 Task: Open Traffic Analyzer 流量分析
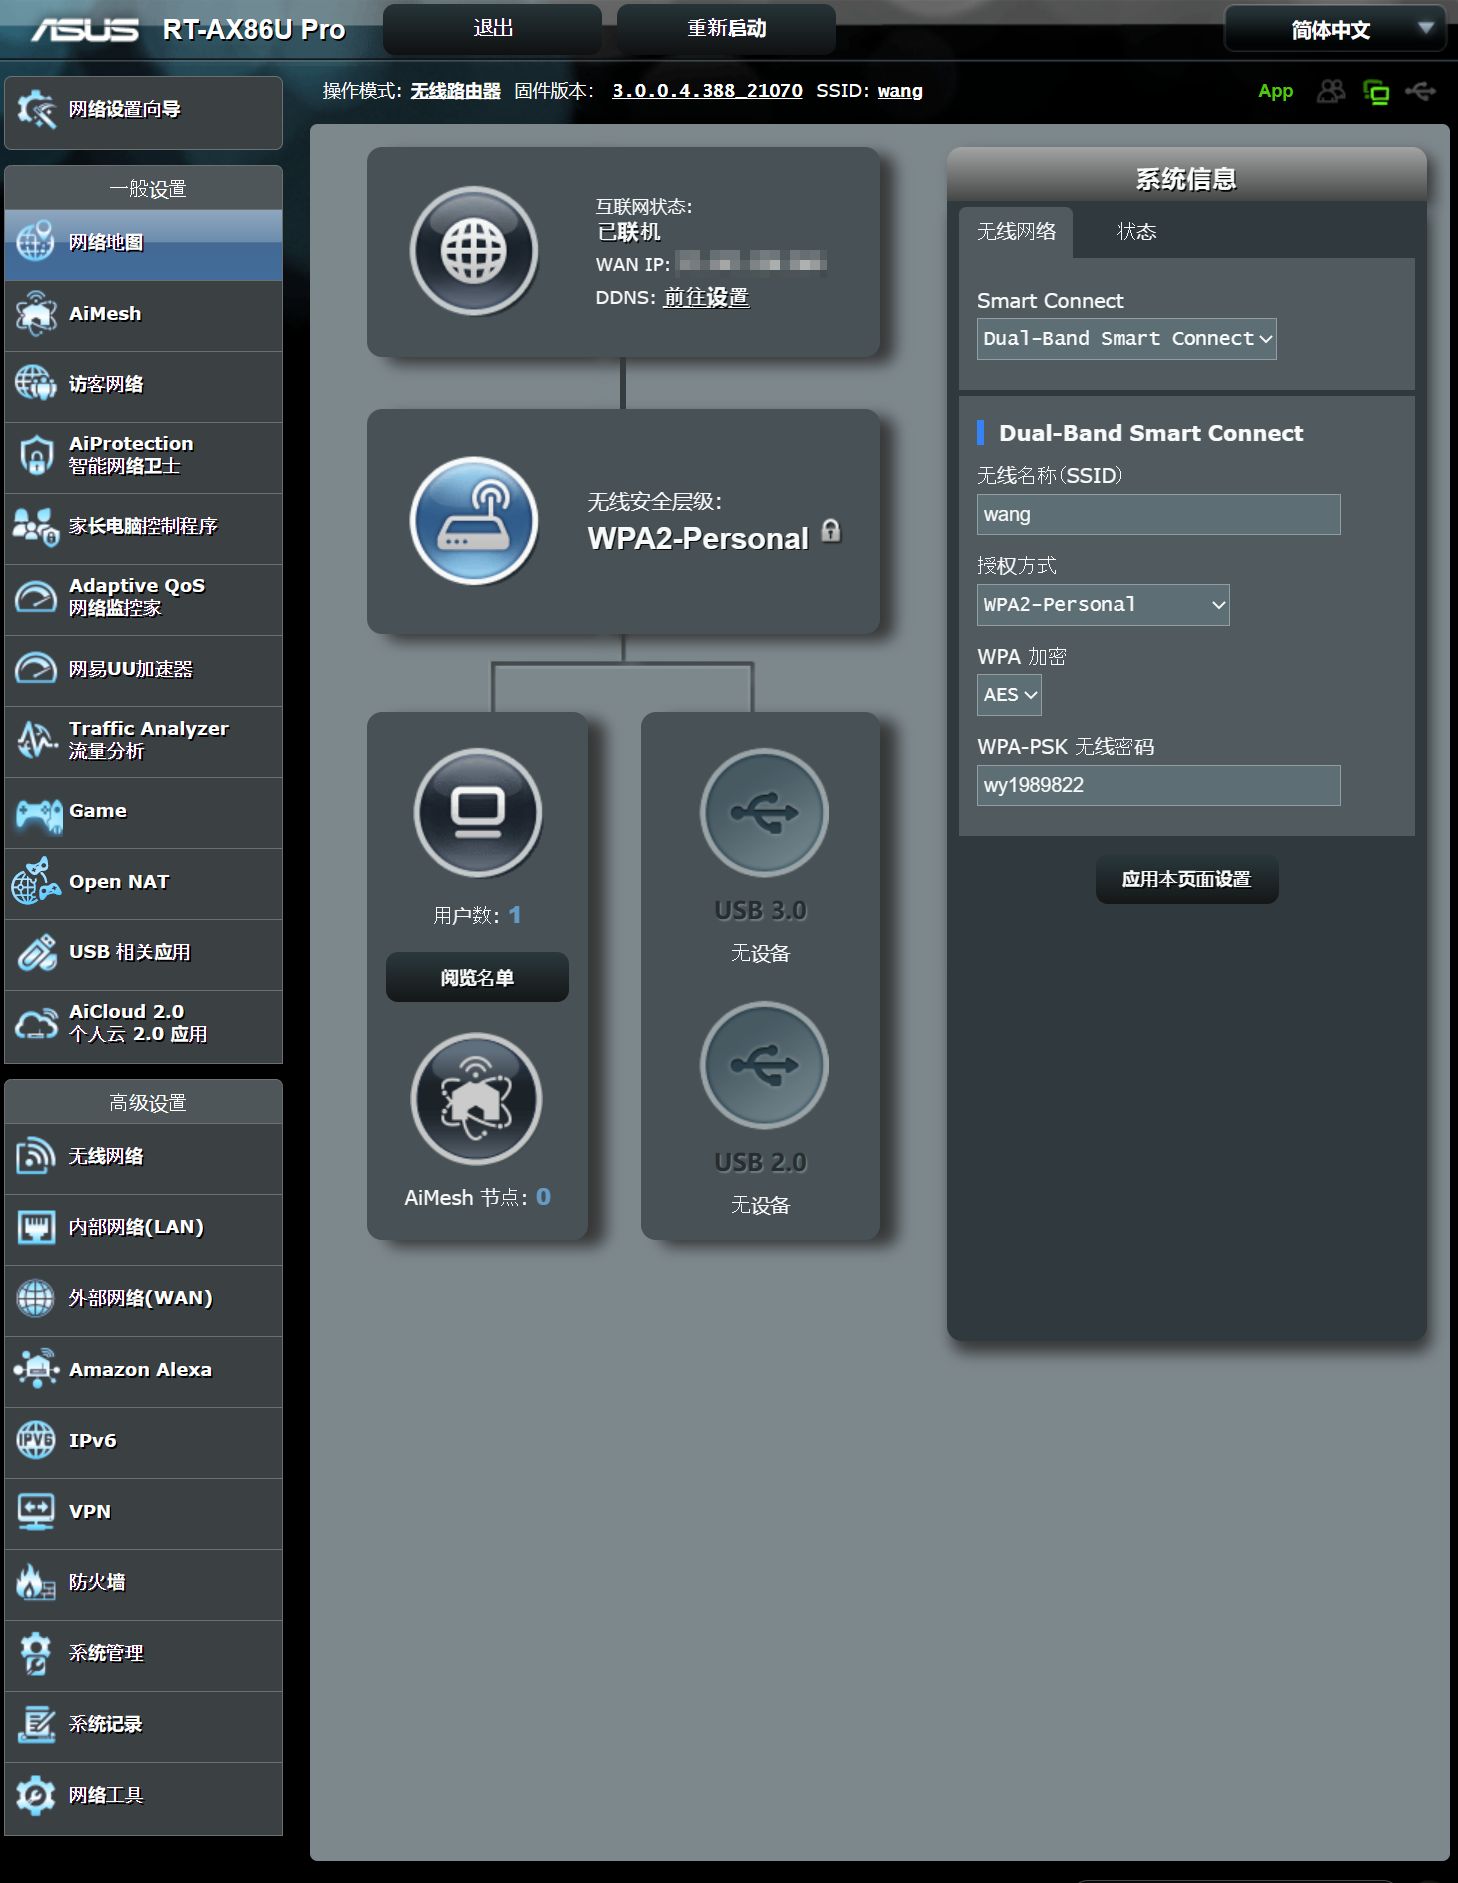[x=143, y=741]
